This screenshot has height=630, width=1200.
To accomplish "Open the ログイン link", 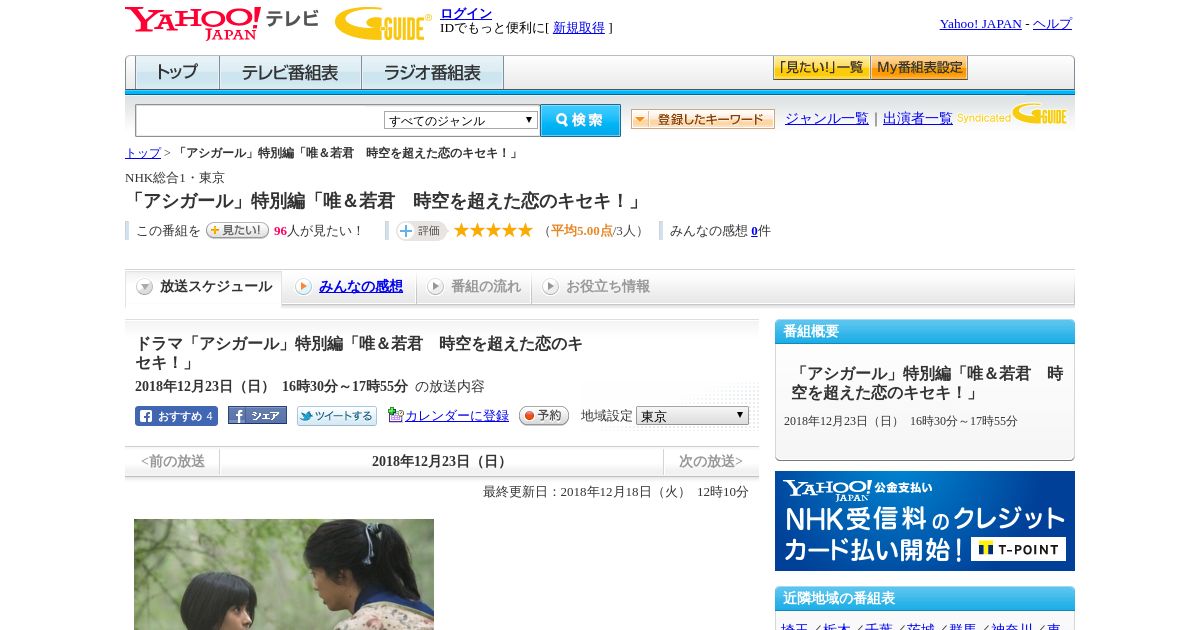I will click(466, 13).
